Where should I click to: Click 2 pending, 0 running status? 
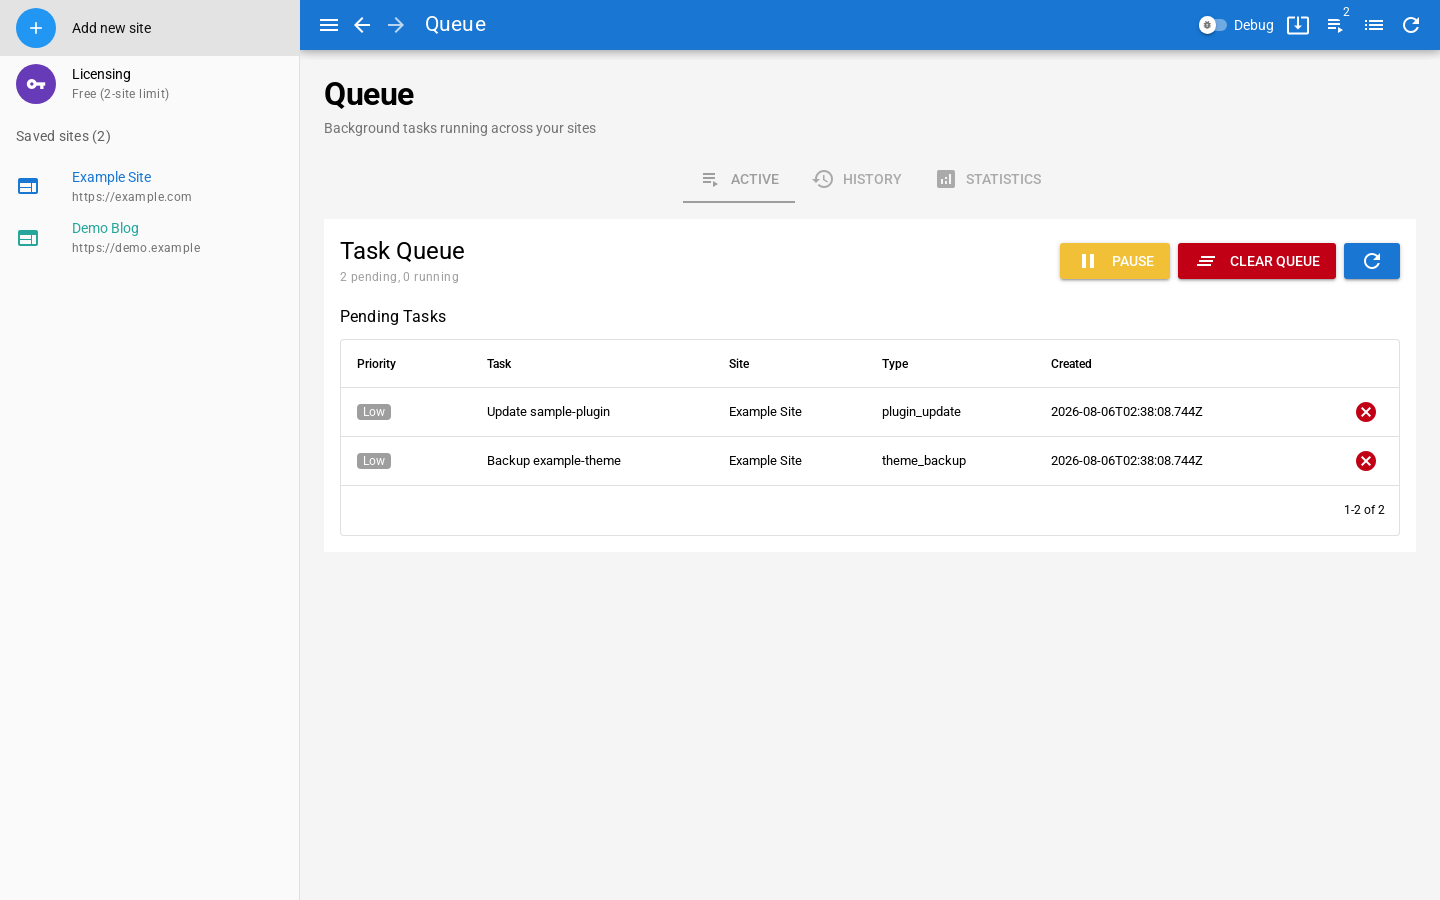(399, 277)
